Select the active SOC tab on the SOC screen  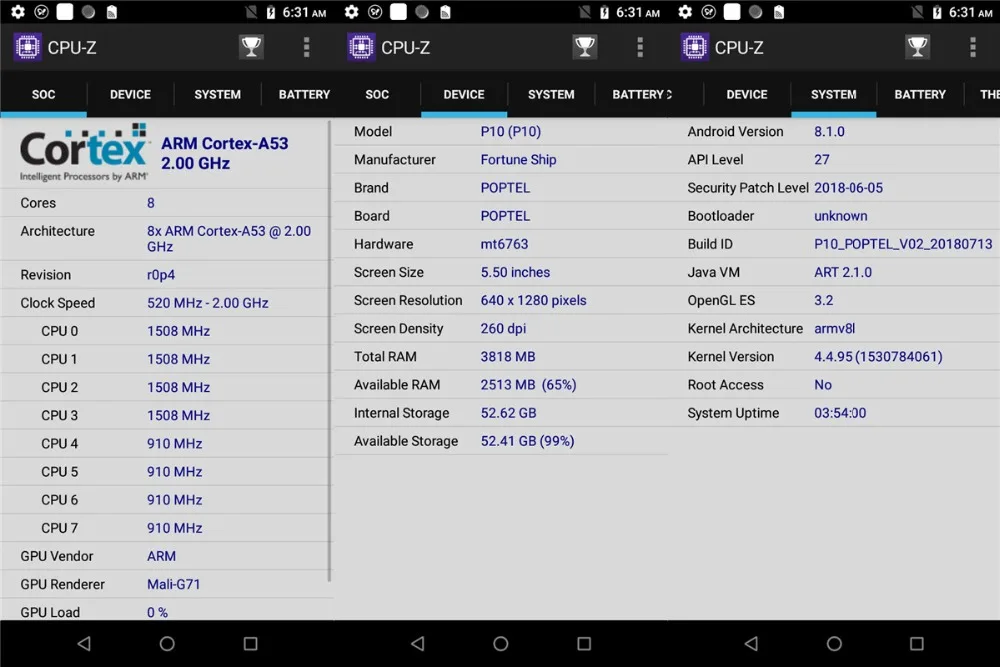click(x=43, y=94)
